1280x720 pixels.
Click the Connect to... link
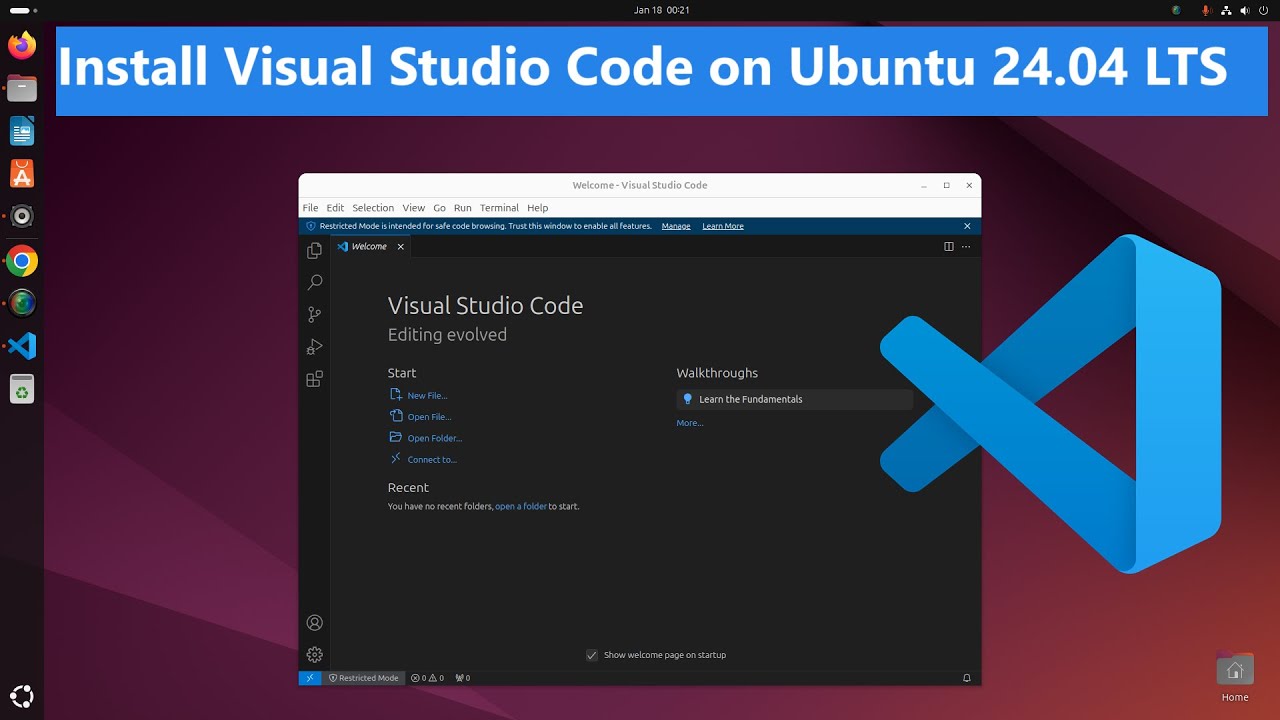point(432,460)
